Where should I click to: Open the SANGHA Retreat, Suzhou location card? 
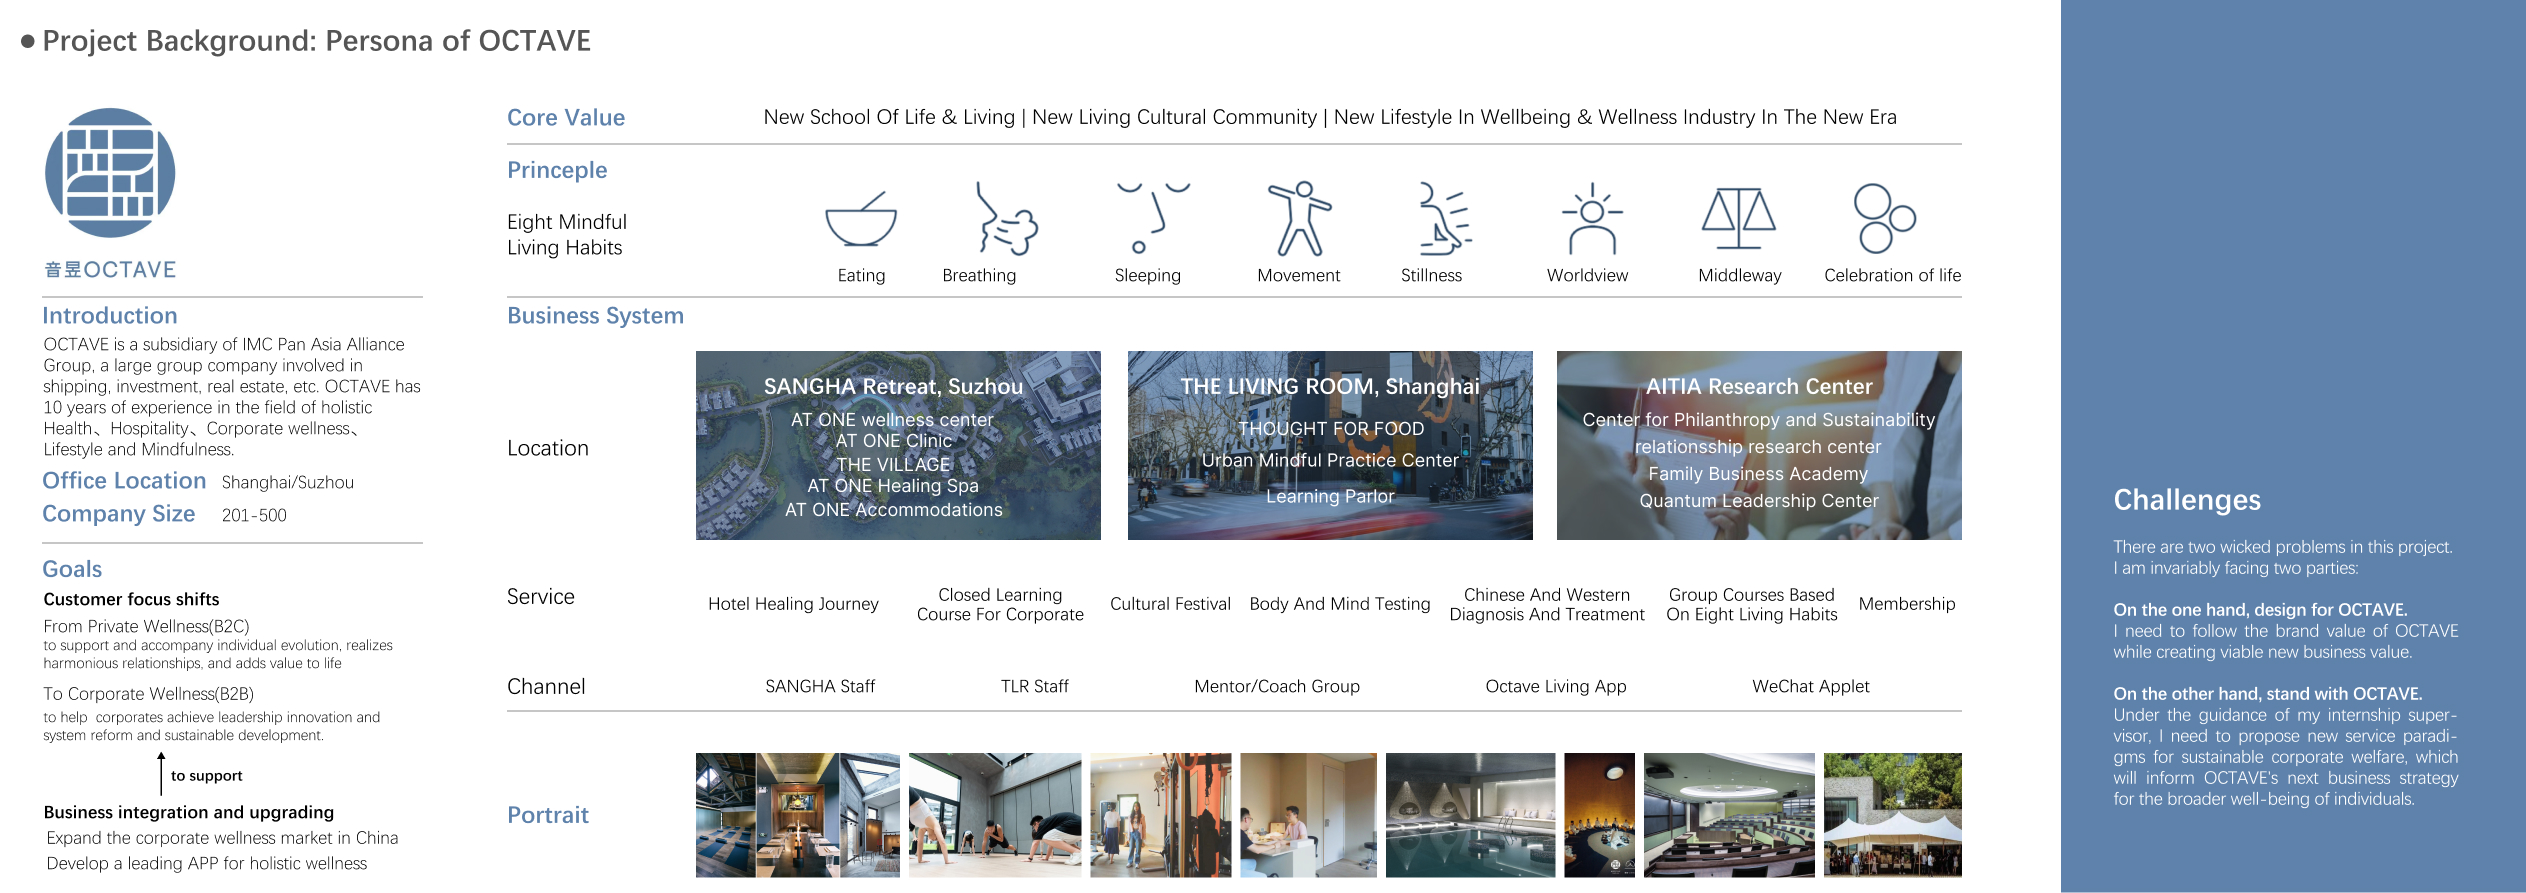(898, 445)
